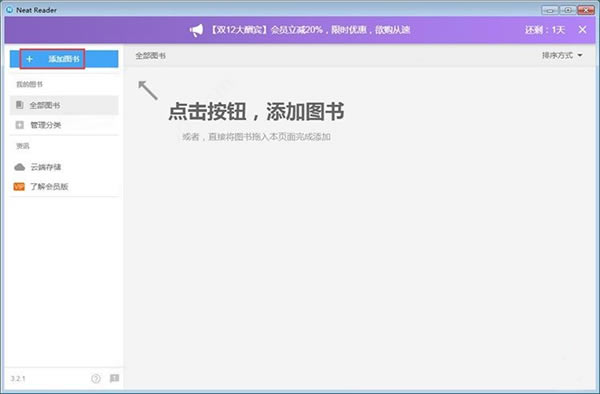600x394 pixels.
Task: Click the feedback message icon
Action: (x=114, y=378)
